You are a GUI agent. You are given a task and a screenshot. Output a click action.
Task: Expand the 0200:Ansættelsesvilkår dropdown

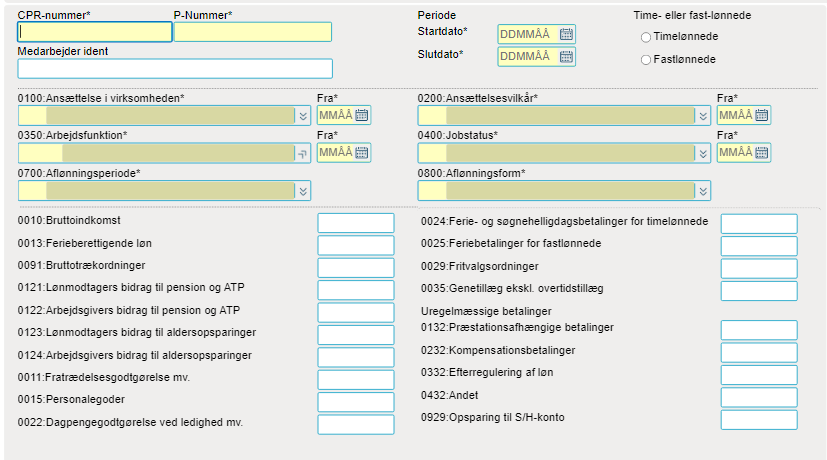click(x=703, y=116)
